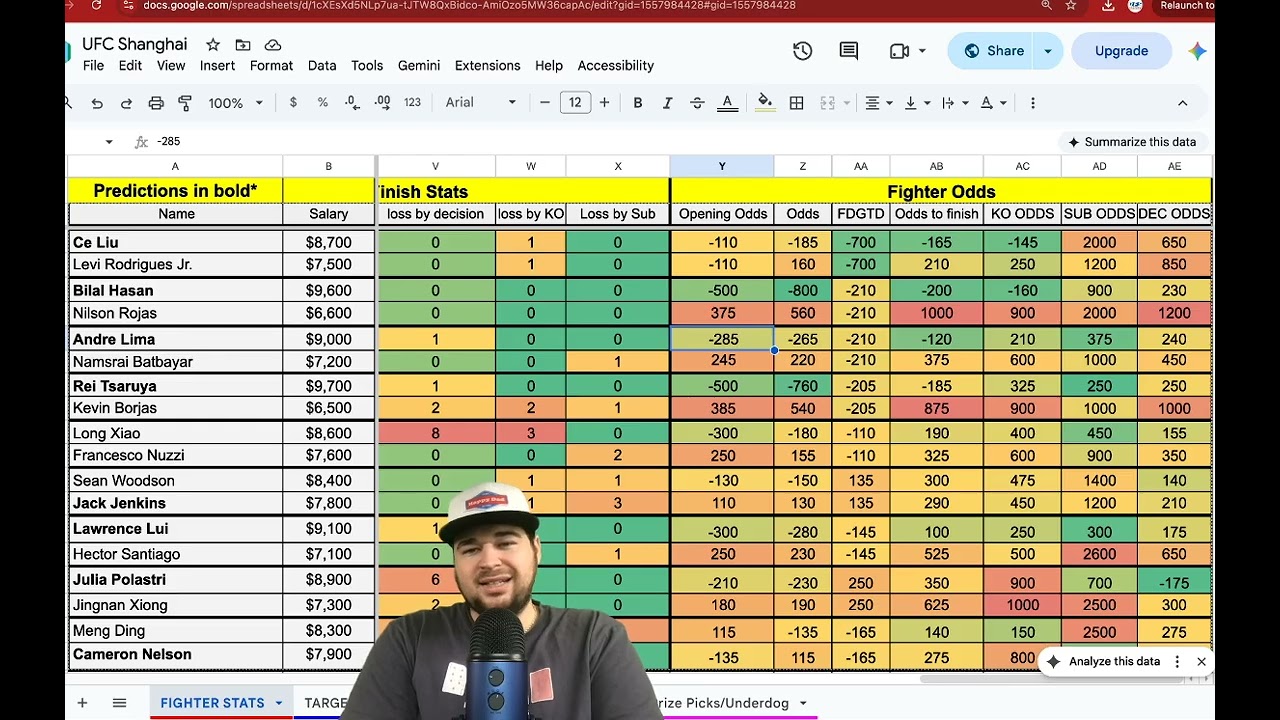
Task: Open the Tools menu
Action: pyautogui.click(x=367, y=66)
